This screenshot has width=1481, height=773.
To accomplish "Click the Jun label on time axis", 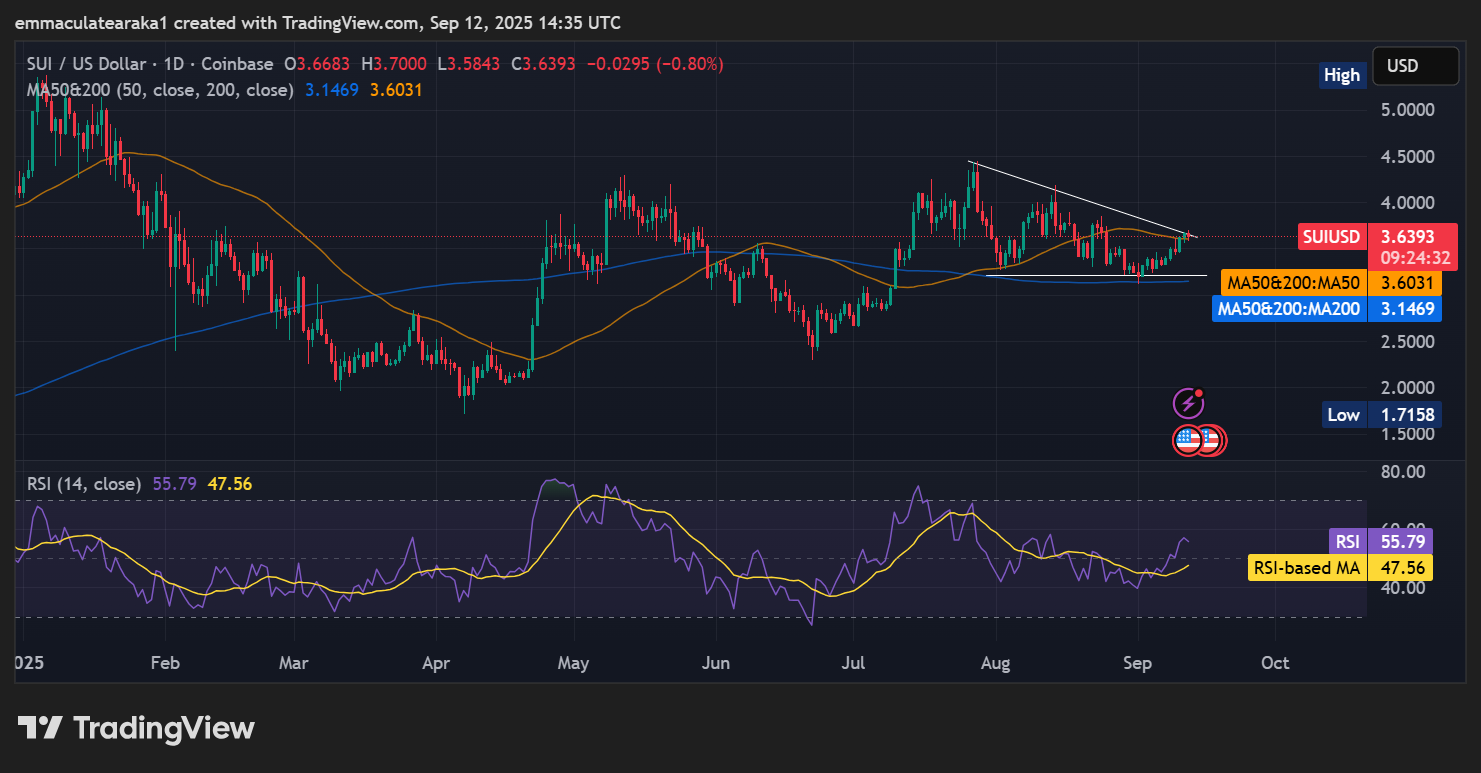I will coord(715,663).
